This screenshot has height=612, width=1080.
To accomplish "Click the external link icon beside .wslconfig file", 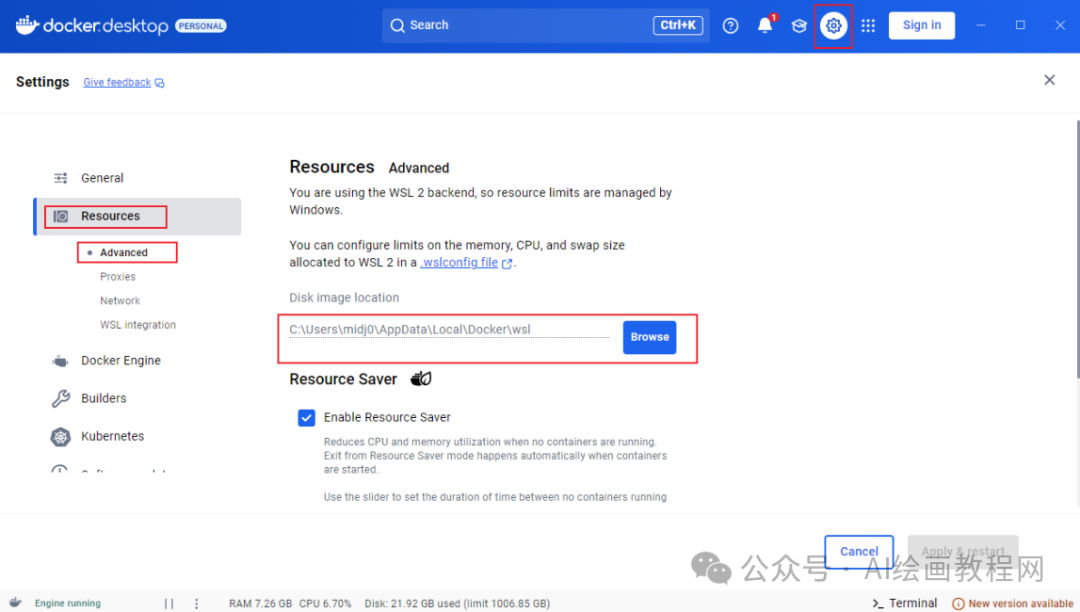I will 507,264.
